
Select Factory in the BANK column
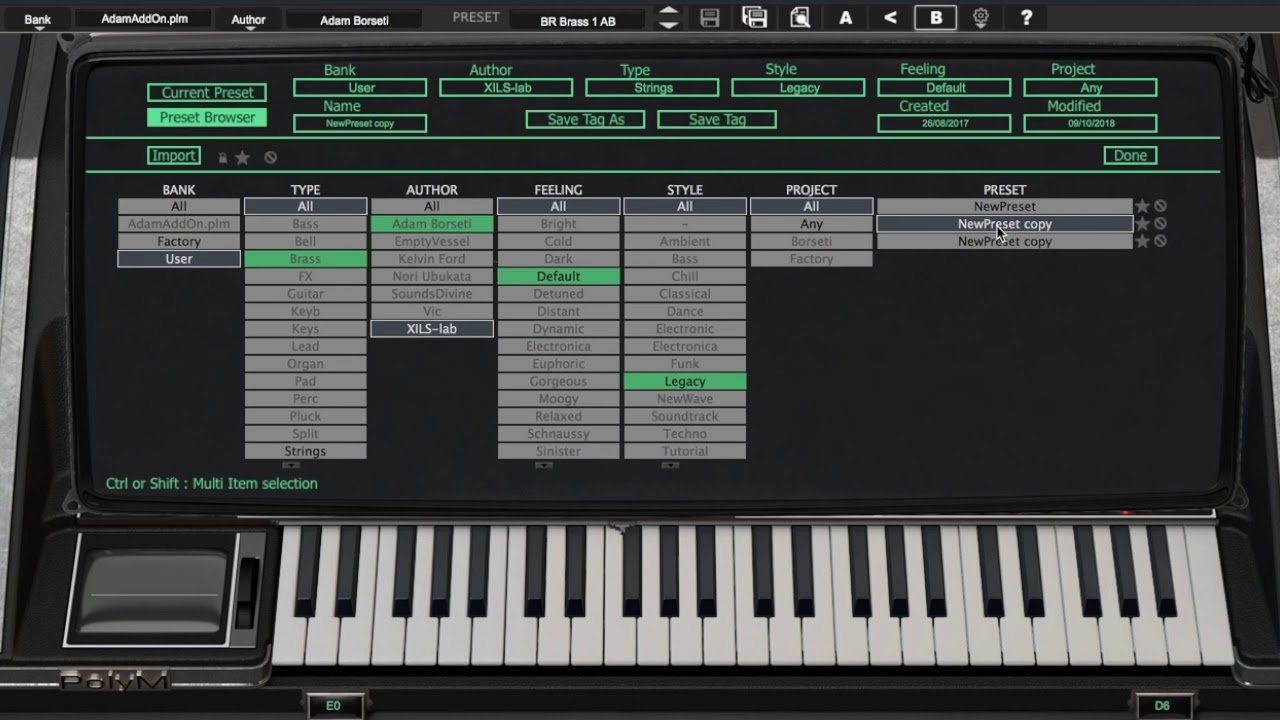(x=179, y=241)
